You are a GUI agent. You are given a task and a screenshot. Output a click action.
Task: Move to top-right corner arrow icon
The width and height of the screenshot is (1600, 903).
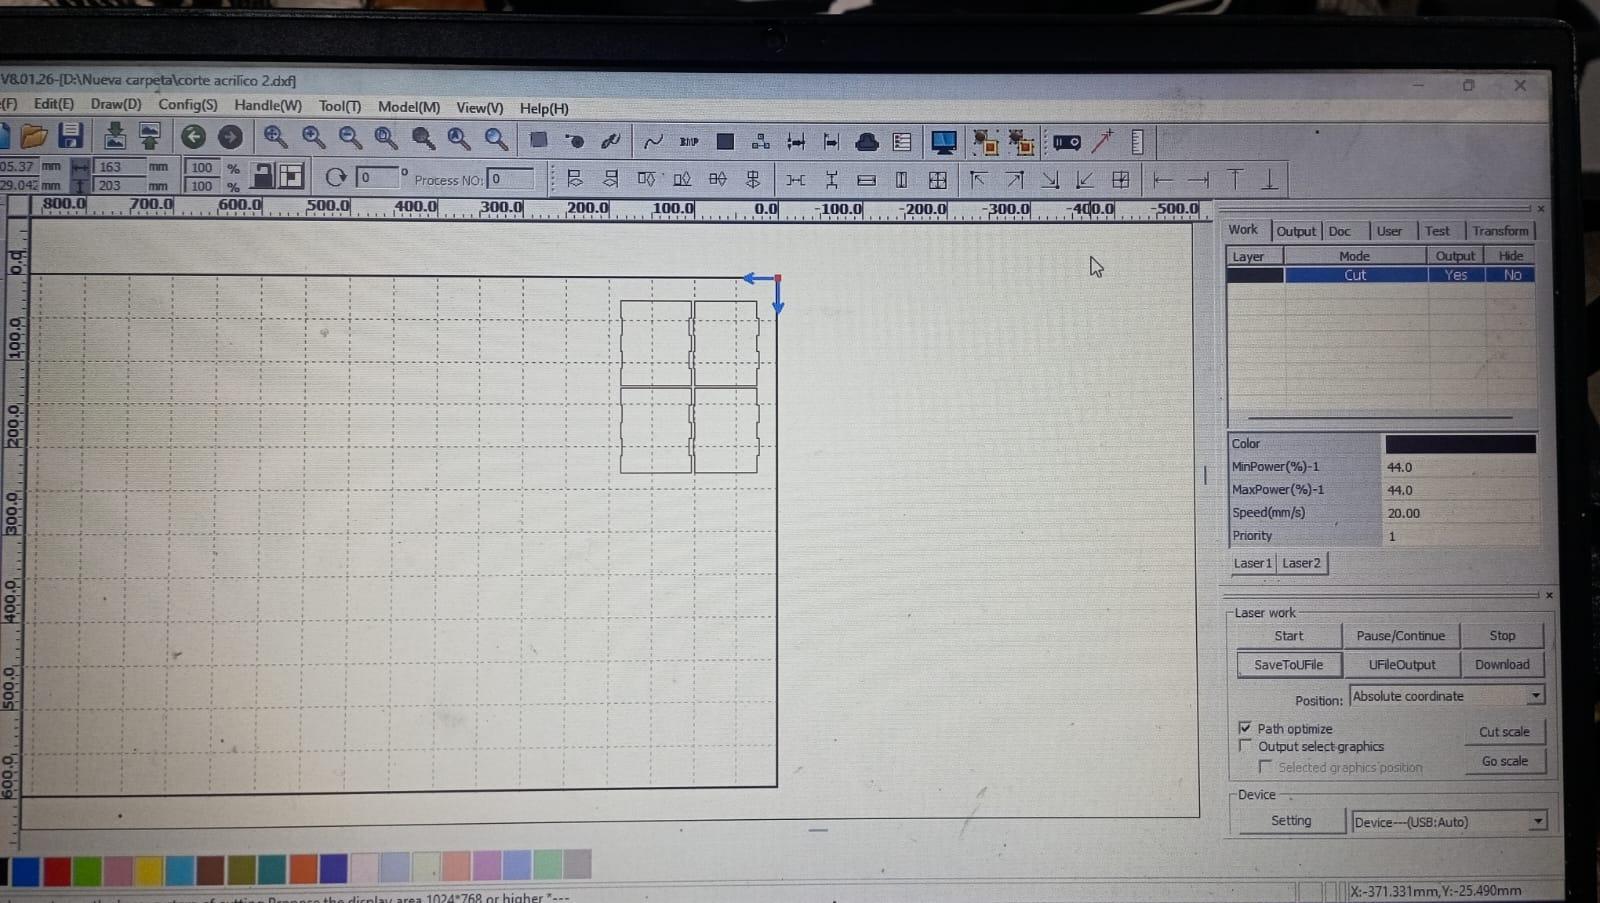[x=1014, y=180]
